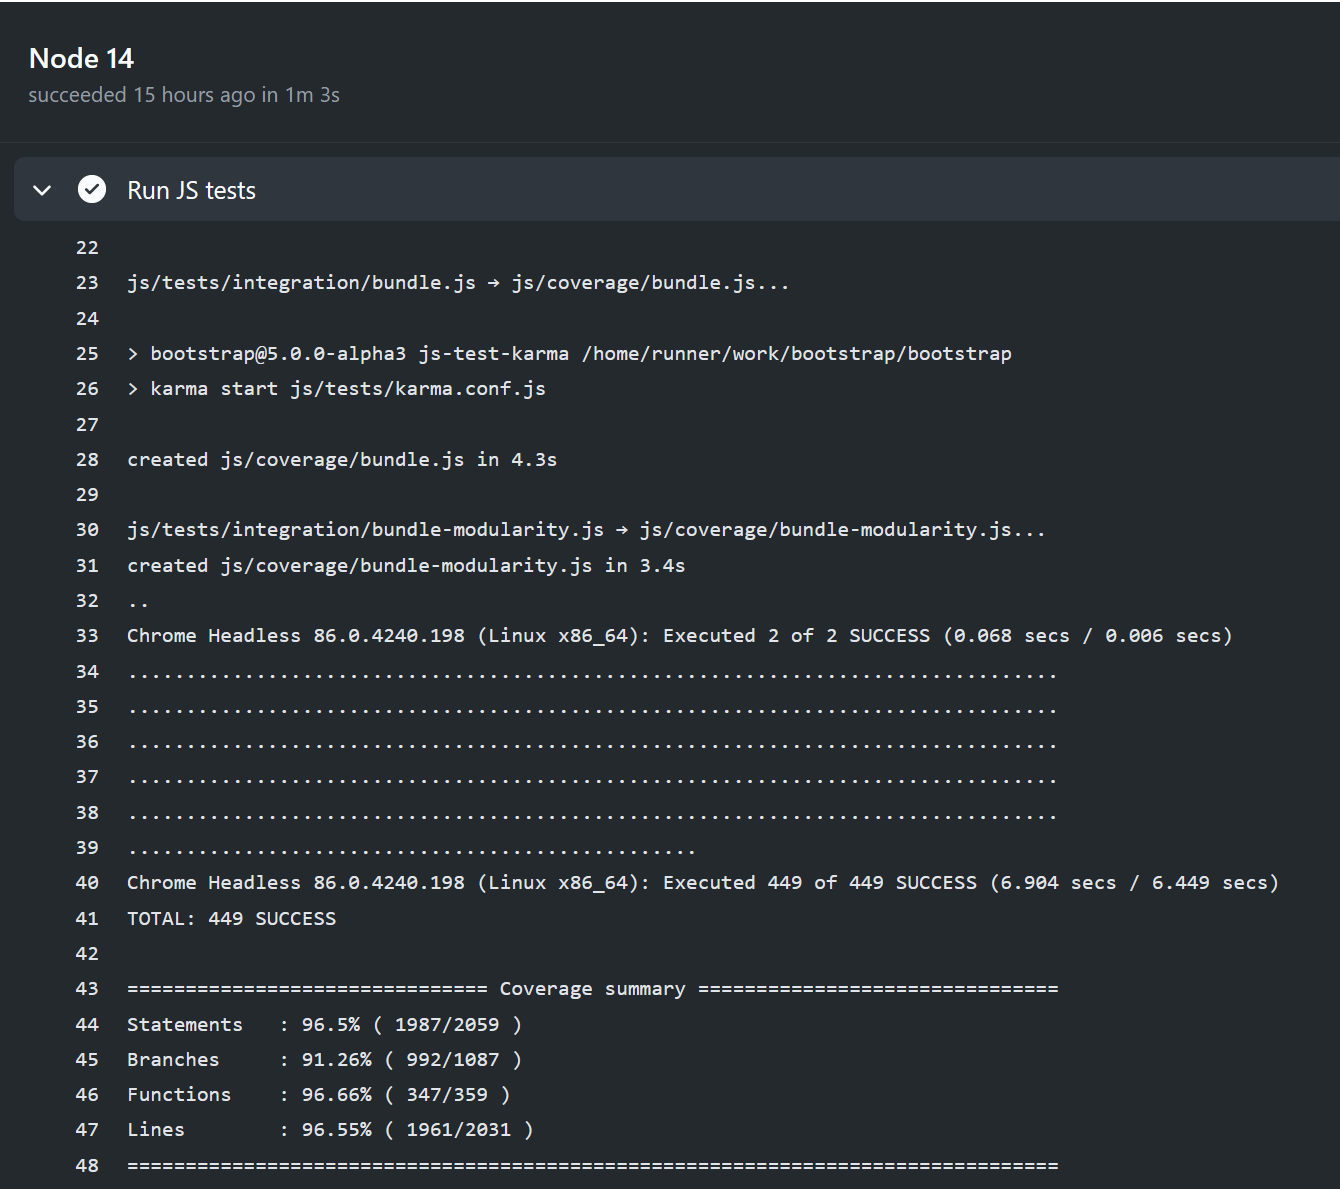This screenshot has width=1340, height=1189.
Task: Select log line number 46
Action: [87, 1094]
